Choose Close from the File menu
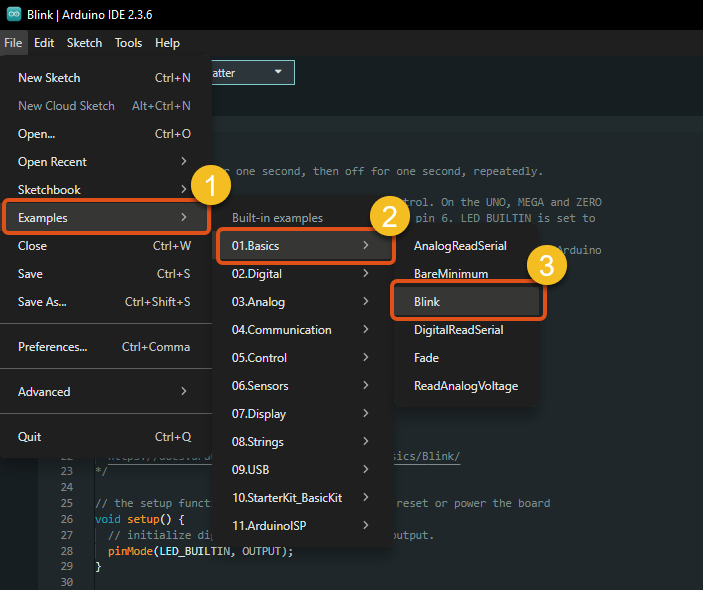703x590 pixels. (x=106, y=246)
